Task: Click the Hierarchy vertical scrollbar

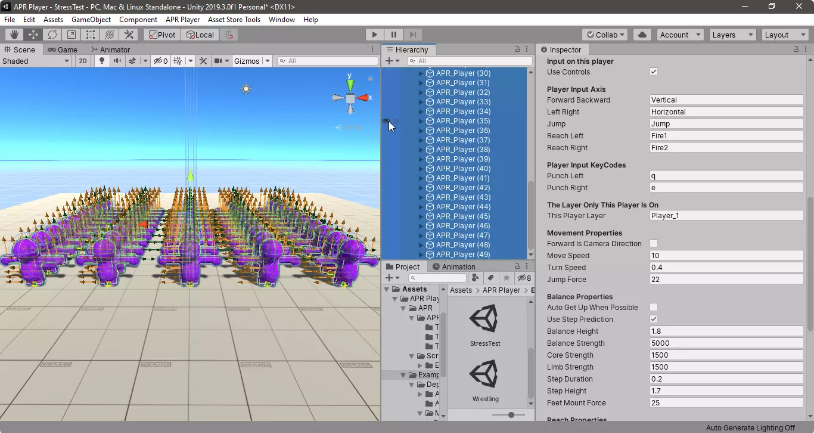Action: [531, 215]
